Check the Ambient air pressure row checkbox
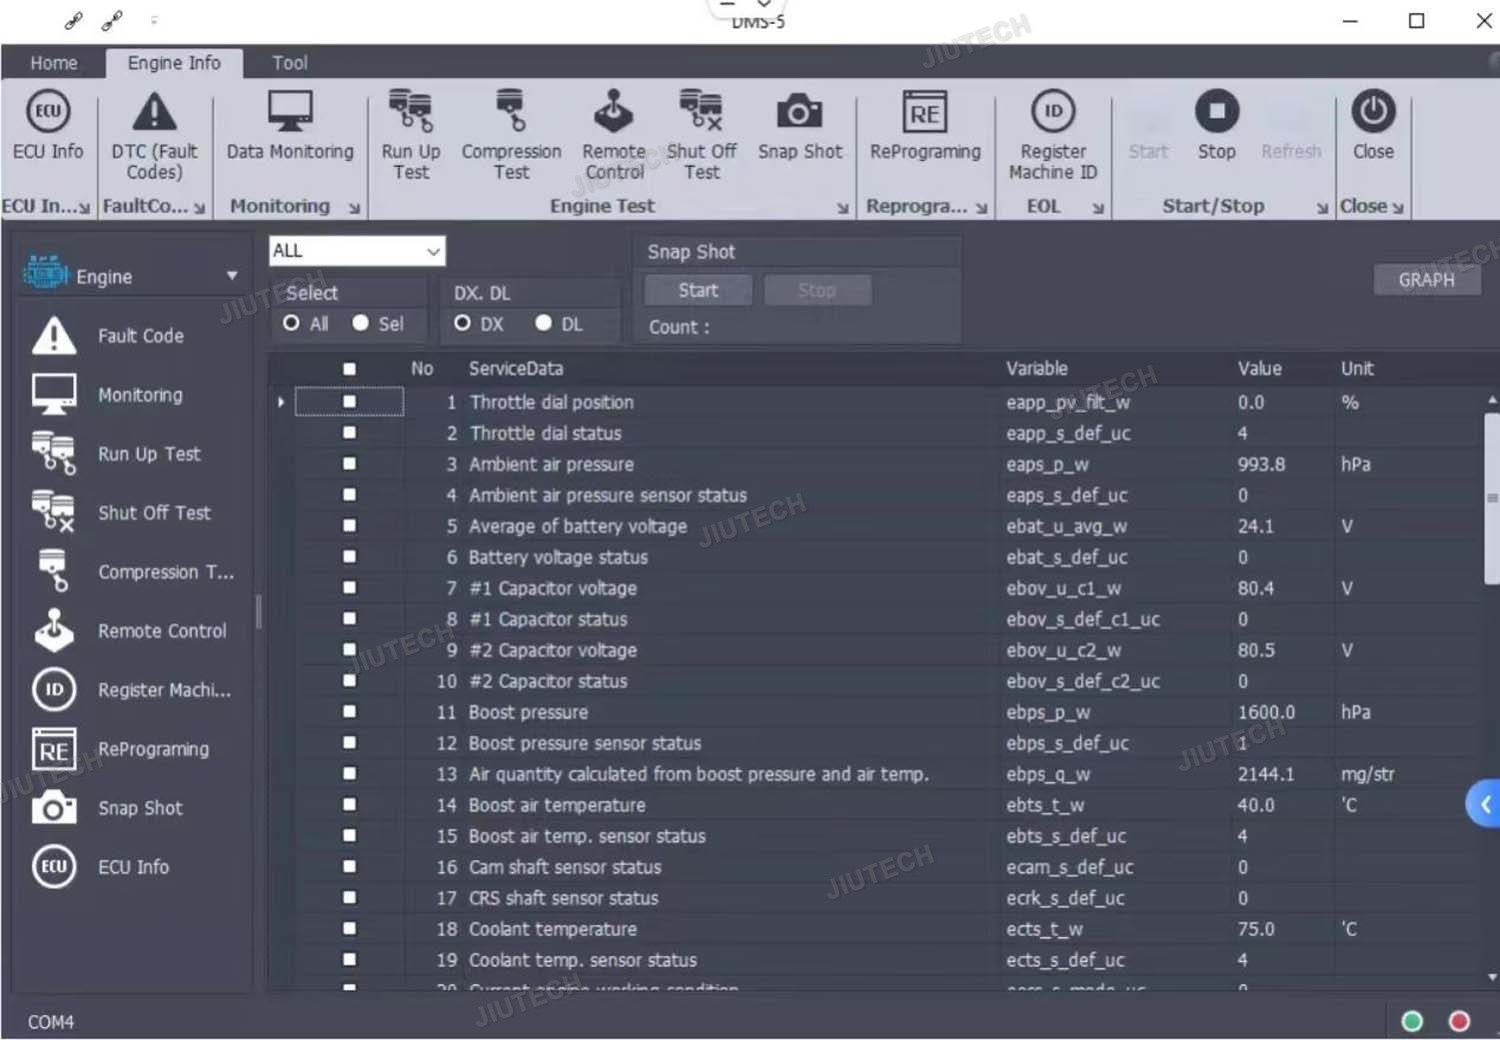The image size is (1500, 1040). coord(349,464)
